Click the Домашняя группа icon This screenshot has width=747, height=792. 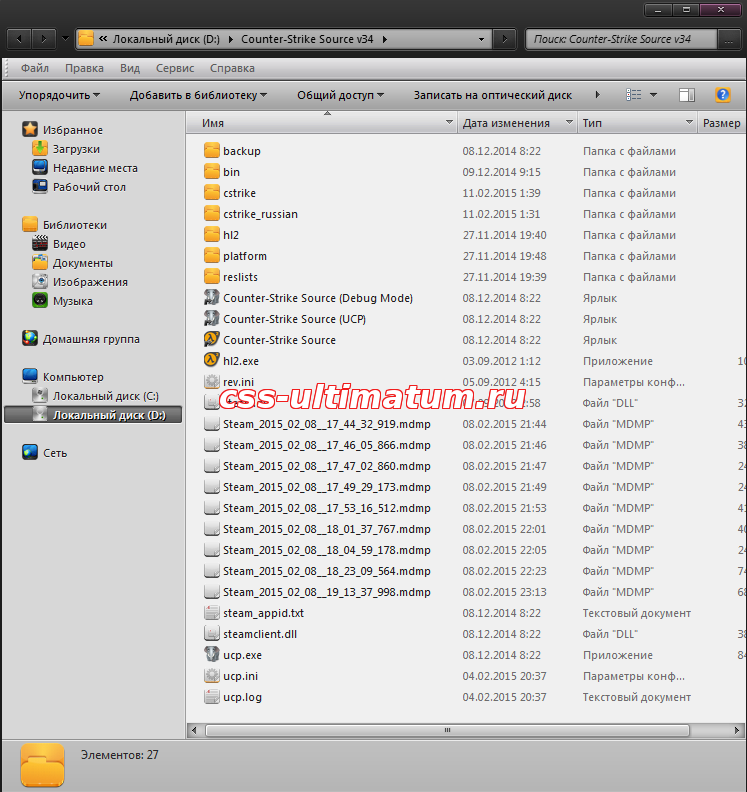click(x=30, y=338)
